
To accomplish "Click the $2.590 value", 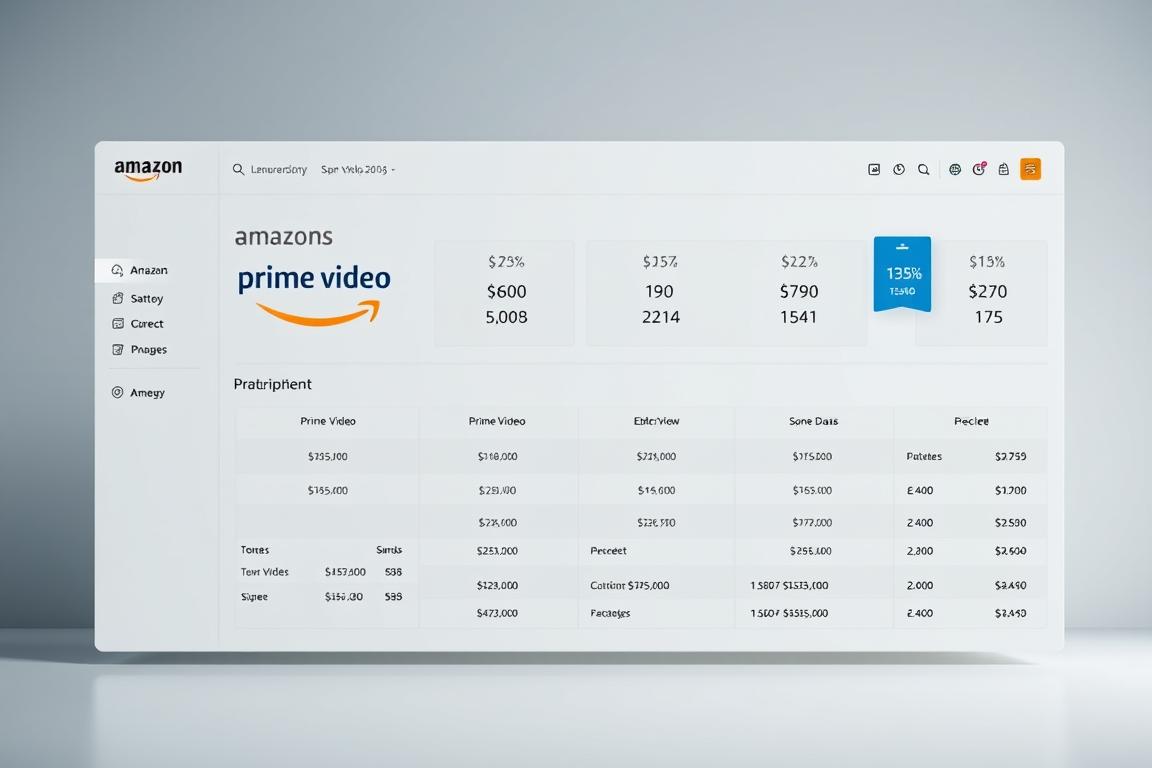I will [1010, 523].
